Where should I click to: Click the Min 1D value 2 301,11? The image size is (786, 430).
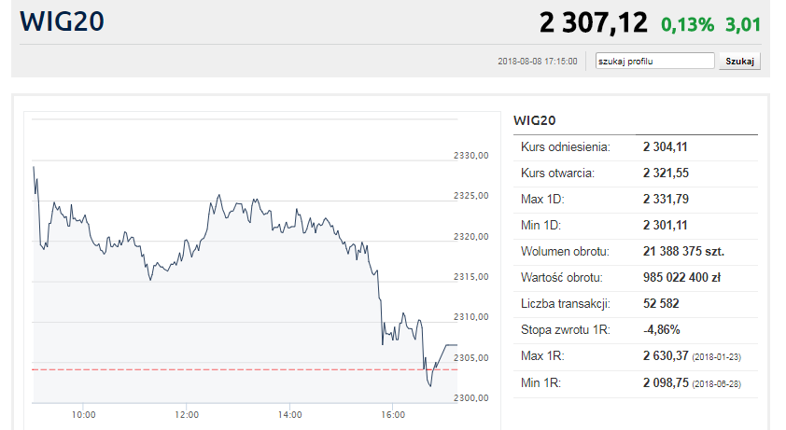[x=665, y=225]
